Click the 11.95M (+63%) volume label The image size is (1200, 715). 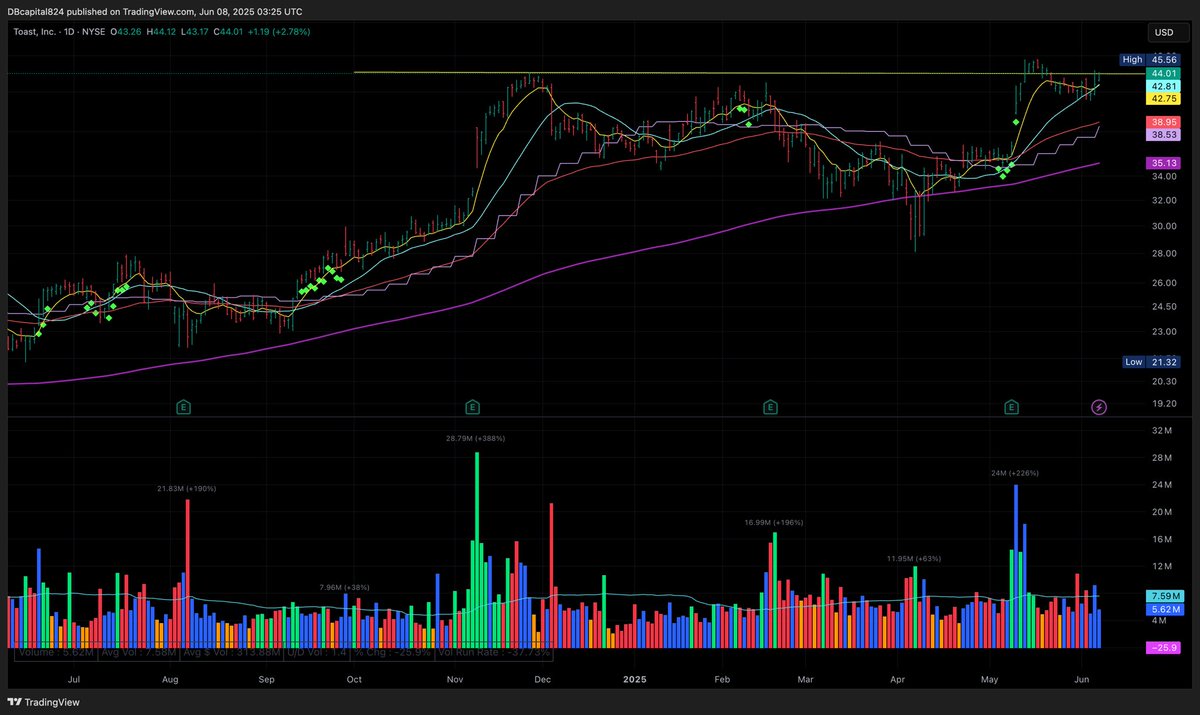(x=913, y=558)
